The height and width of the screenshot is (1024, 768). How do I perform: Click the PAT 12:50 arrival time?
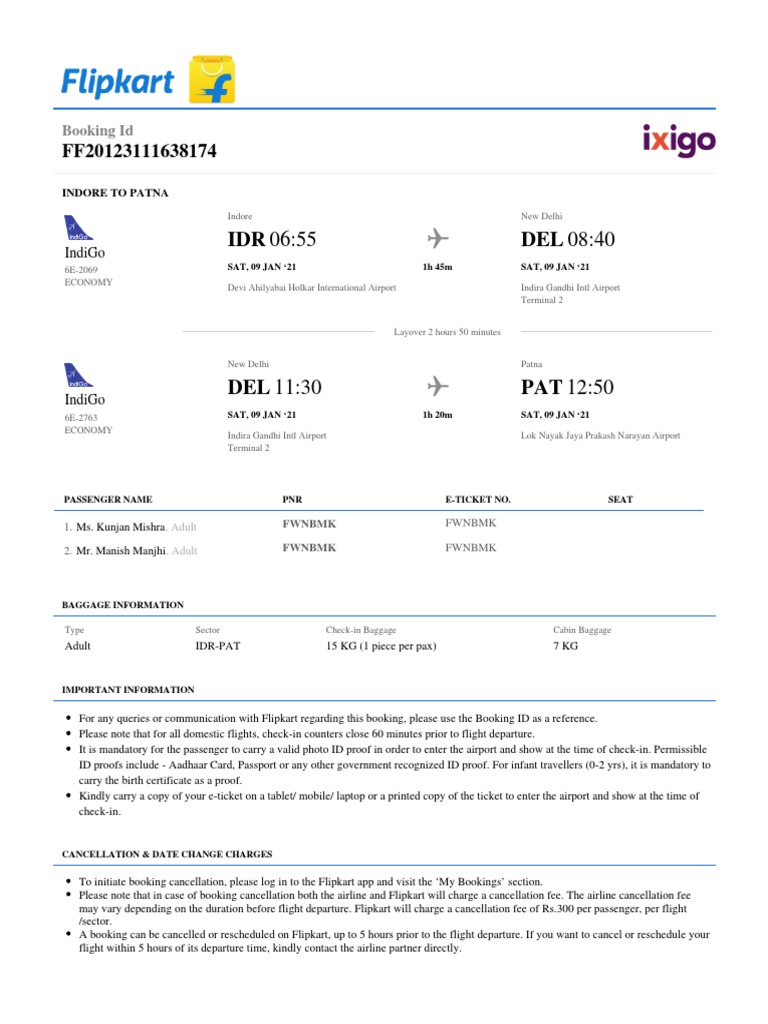[x=568, y=387]
